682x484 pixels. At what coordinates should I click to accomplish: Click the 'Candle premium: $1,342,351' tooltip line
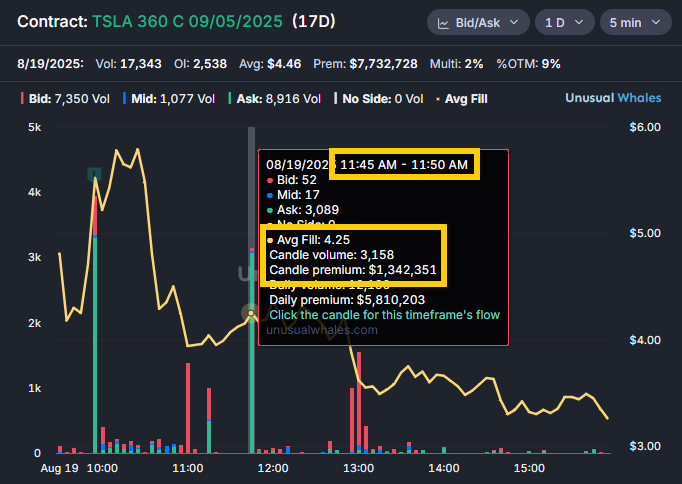point(353,270)
